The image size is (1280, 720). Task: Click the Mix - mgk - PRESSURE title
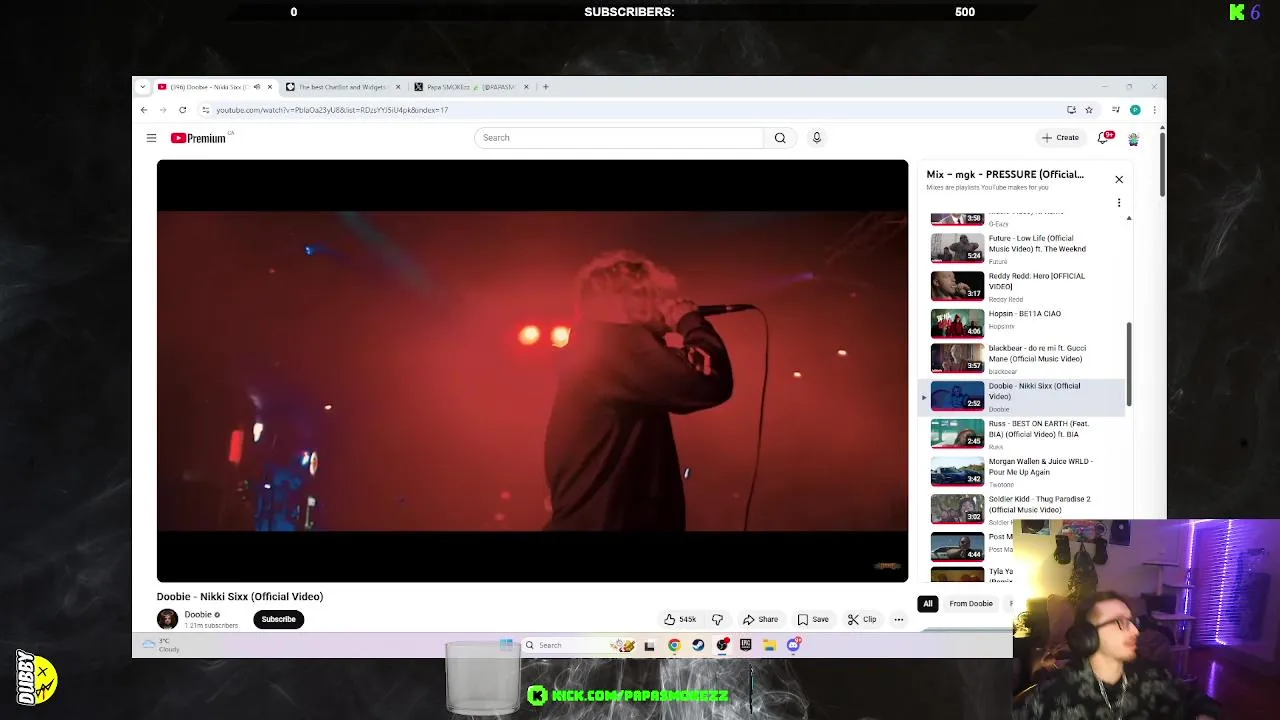click(1005, 174)
